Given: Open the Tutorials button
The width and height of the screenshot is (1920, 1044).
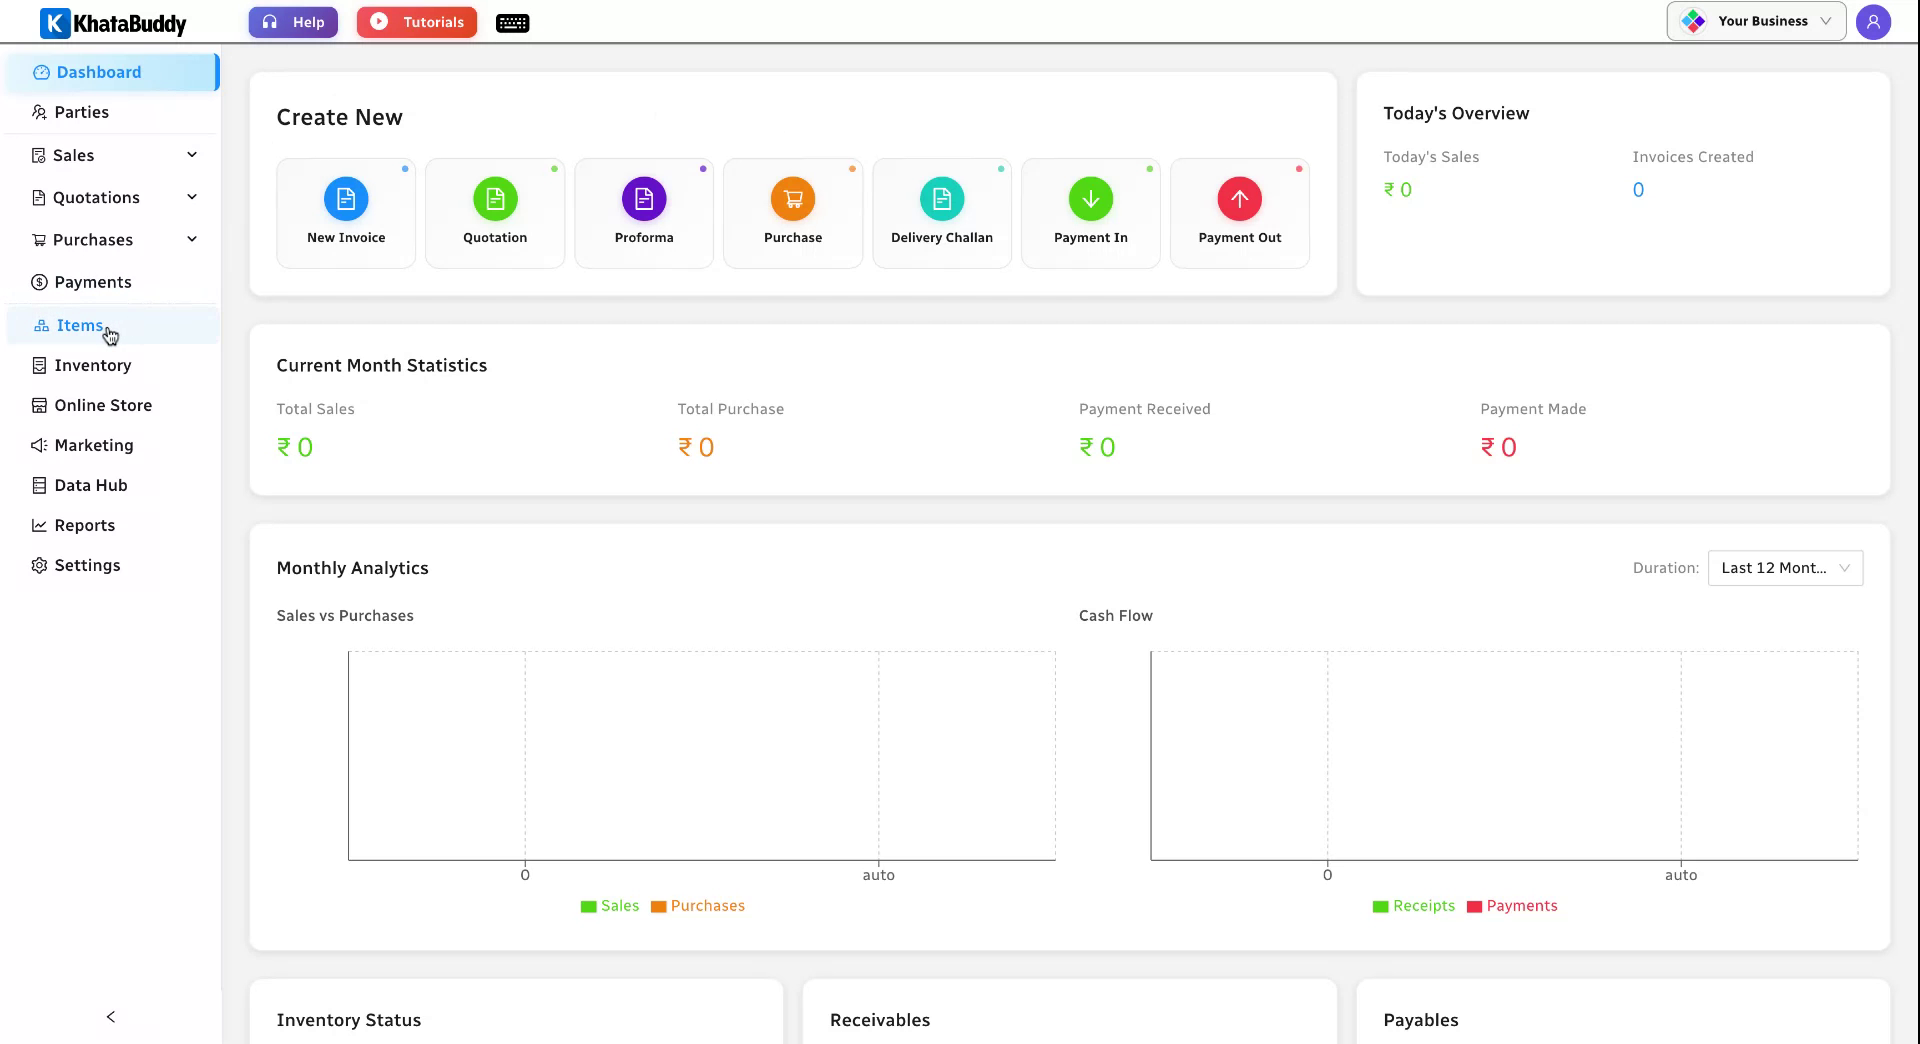Looking at the screenshot, I should [x=417, y=22].
